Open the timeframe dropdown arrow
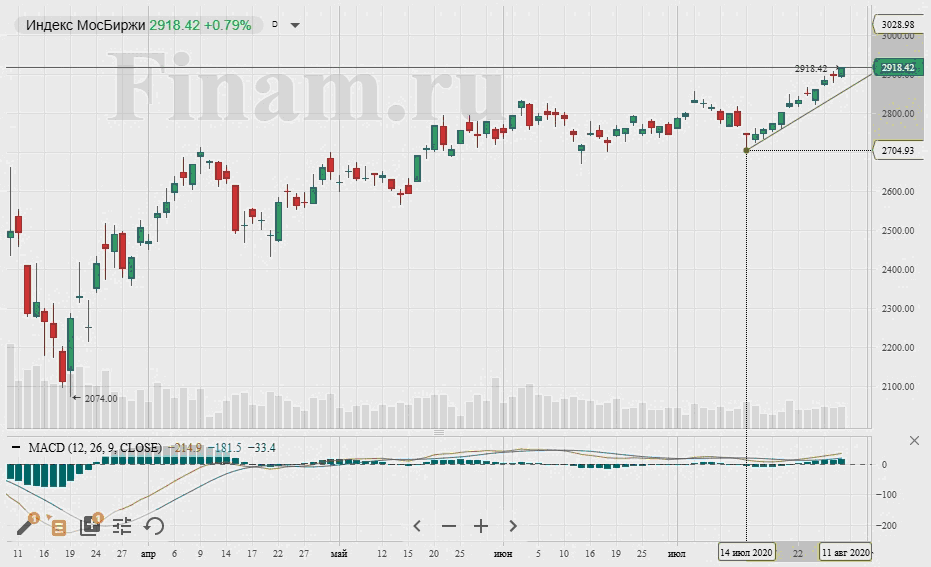The height and width of the screenshot is (567, 931). pos(294,25)
